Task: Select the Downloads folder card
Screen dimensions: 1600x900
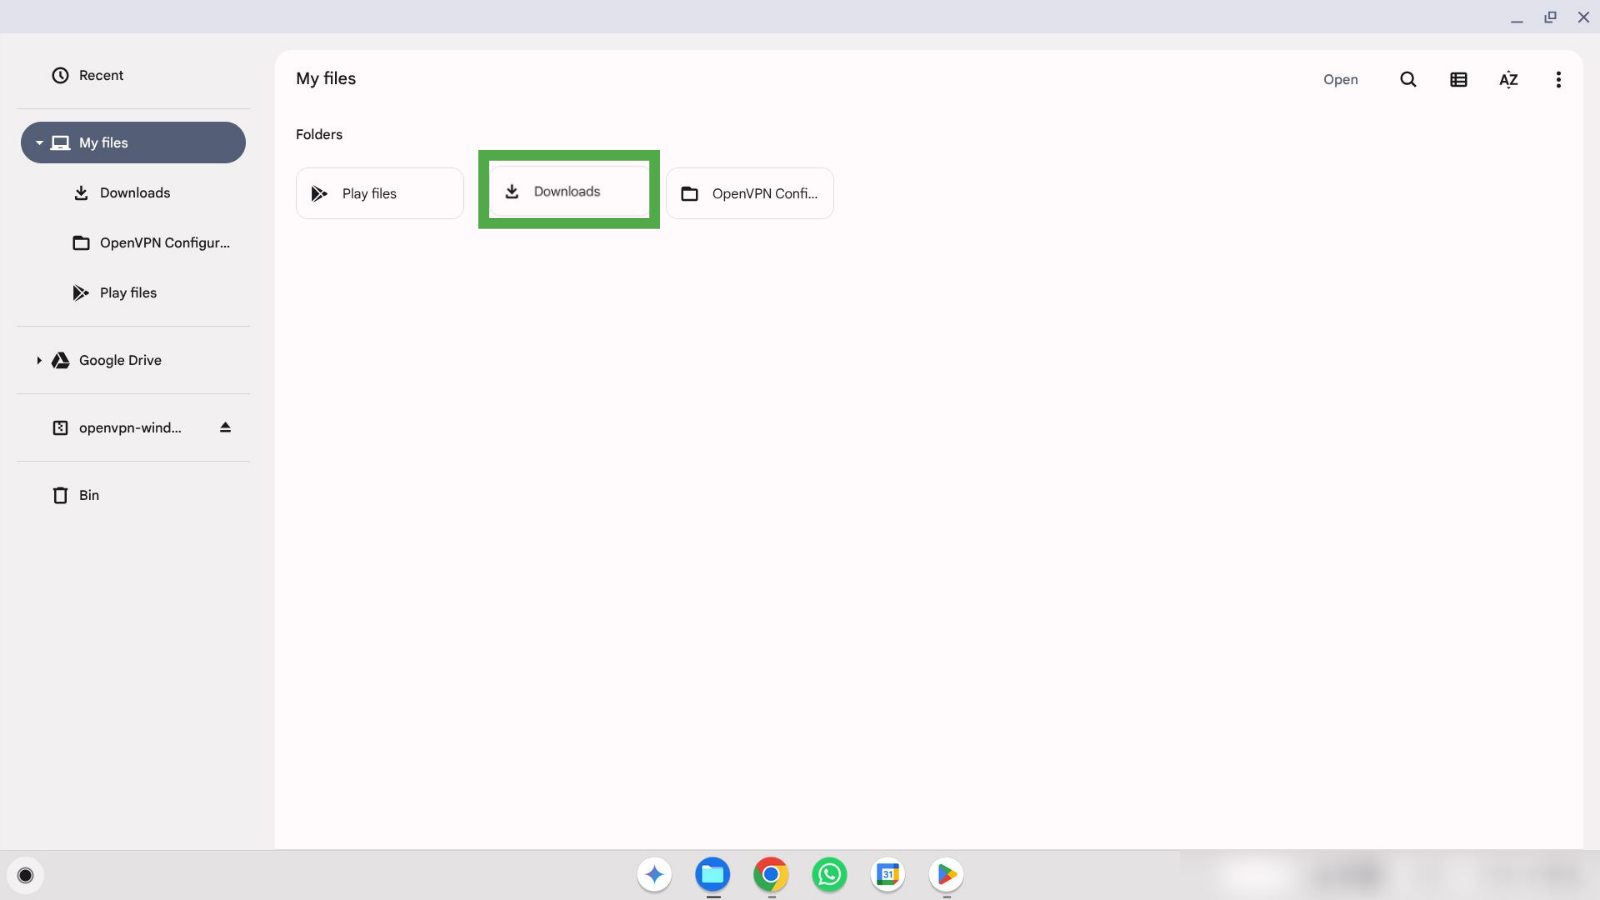Action: coord(569,191)
